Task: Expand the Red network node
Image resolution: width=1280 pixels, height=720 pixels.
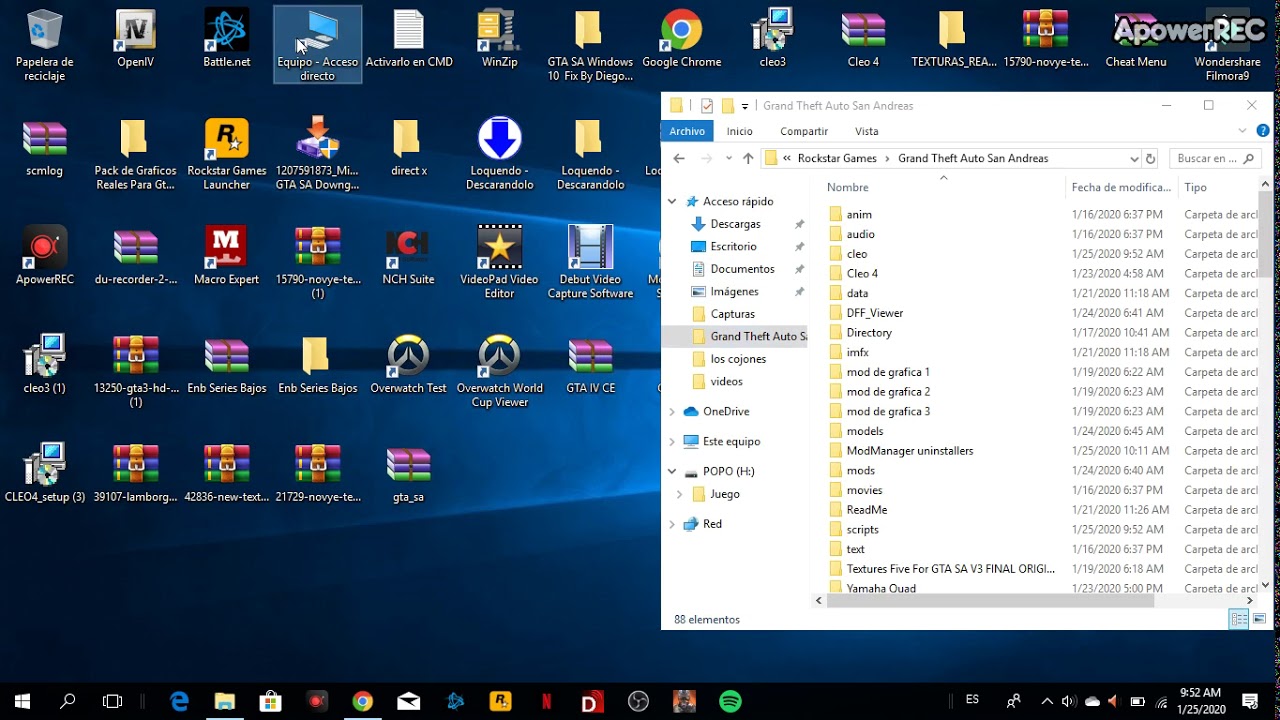Action: tap(672, 524)
